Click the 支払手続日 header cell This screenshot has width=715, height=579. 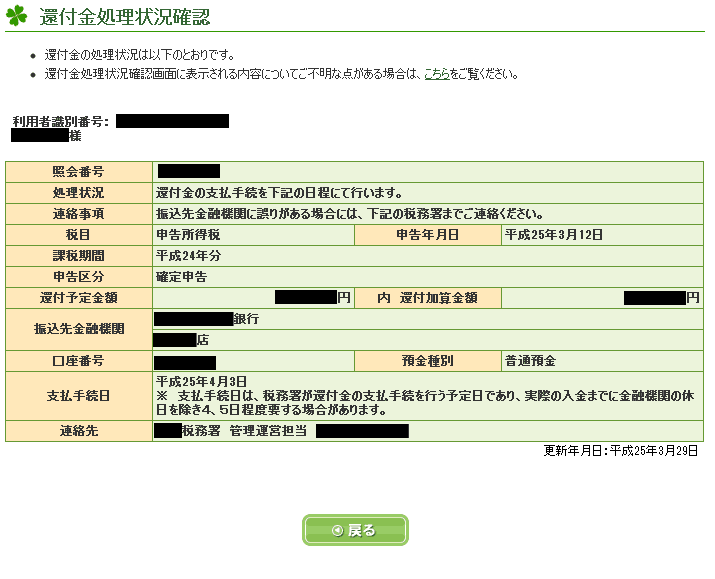(79, 396)
